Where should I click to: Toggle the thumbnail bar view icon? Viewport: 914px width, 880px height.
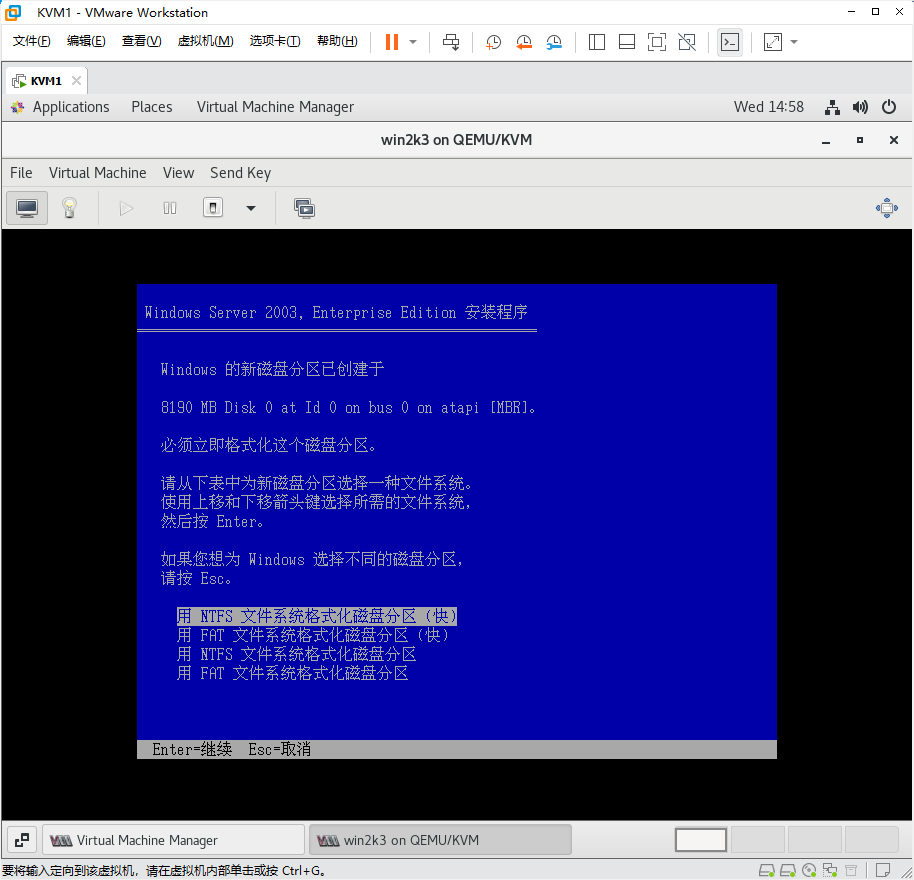coord(627,42)
